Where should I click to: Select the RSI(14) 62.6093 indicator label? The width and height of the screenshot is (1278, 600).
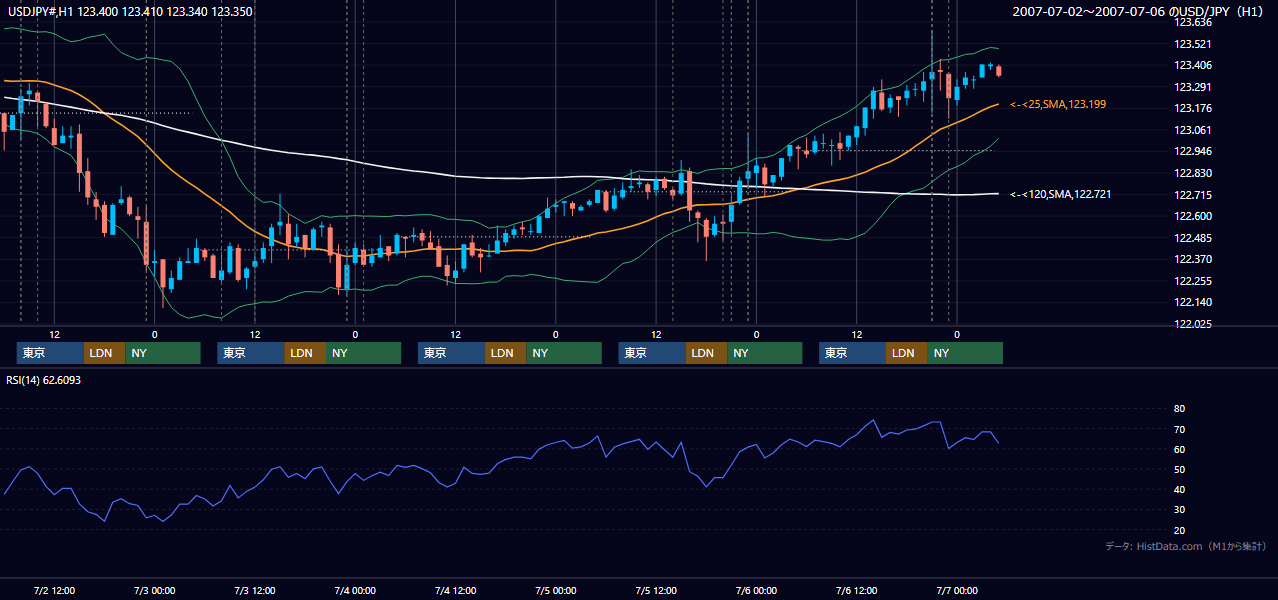pos(43,380)
